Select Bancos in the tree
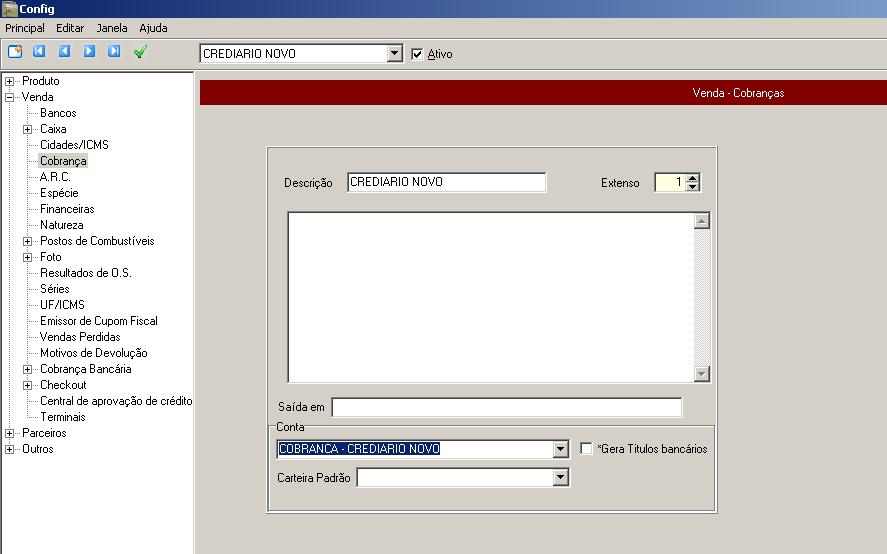Screen dimensions: 887x554 [x=58, y=113]
